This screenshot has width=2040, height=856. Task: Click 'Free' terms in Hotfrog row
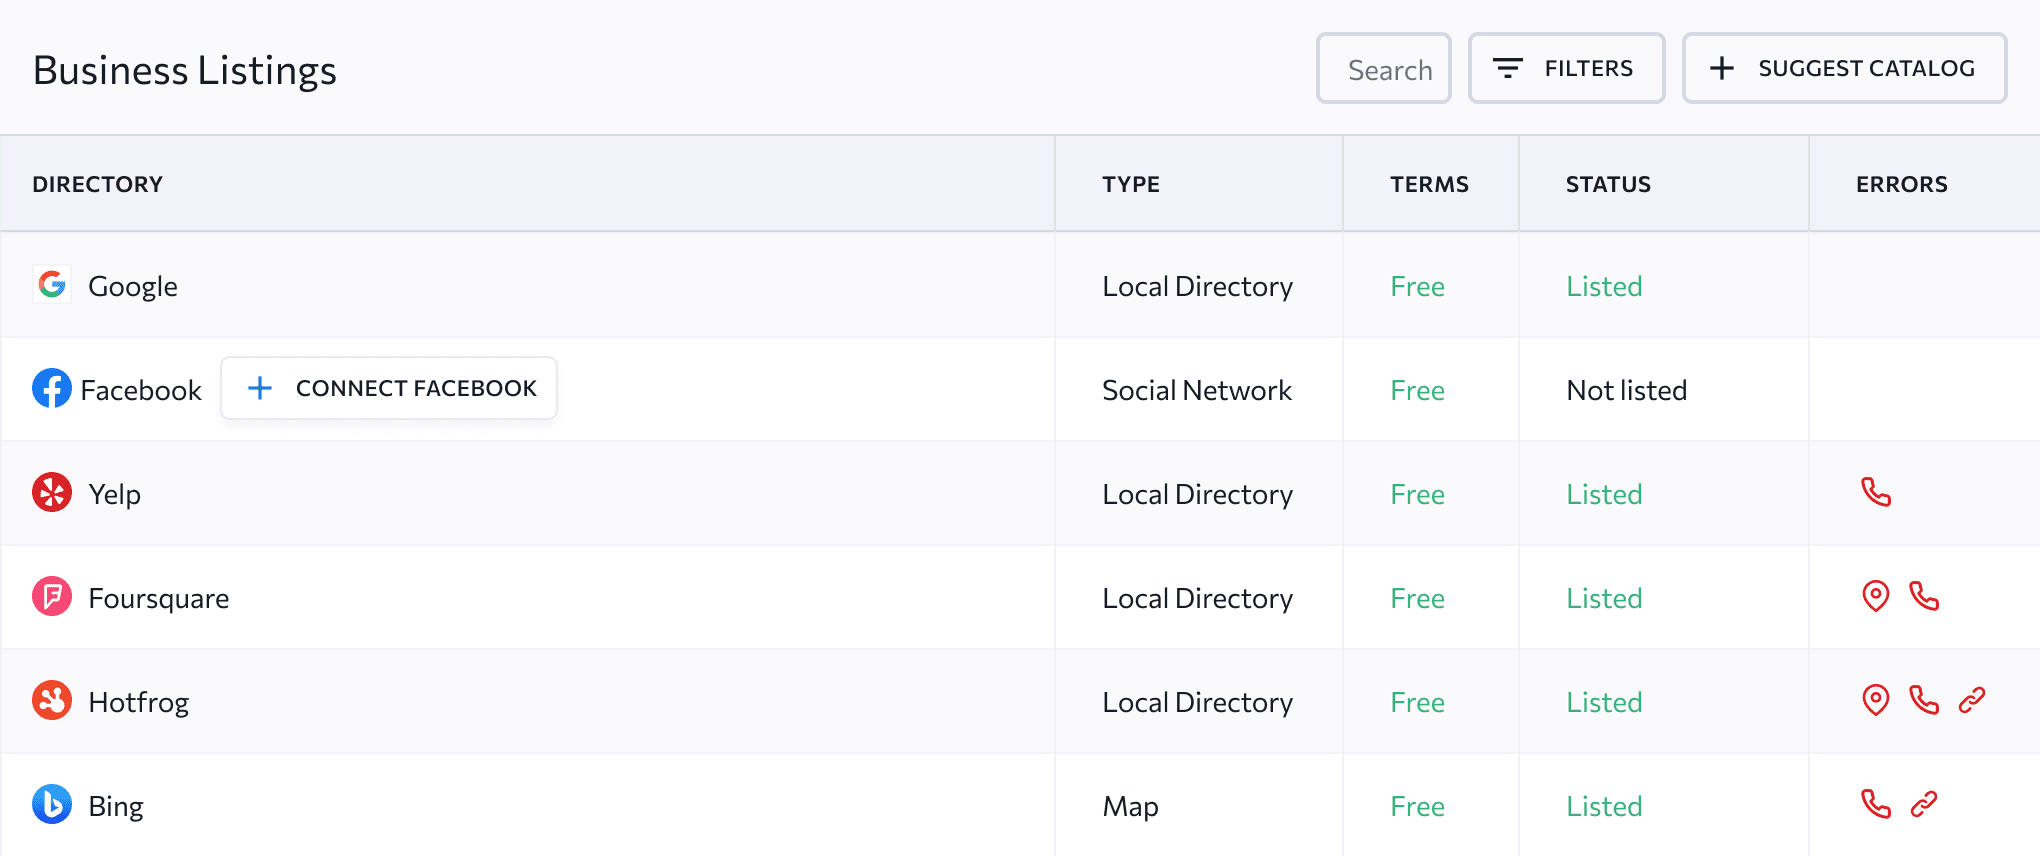(1417, 702)
